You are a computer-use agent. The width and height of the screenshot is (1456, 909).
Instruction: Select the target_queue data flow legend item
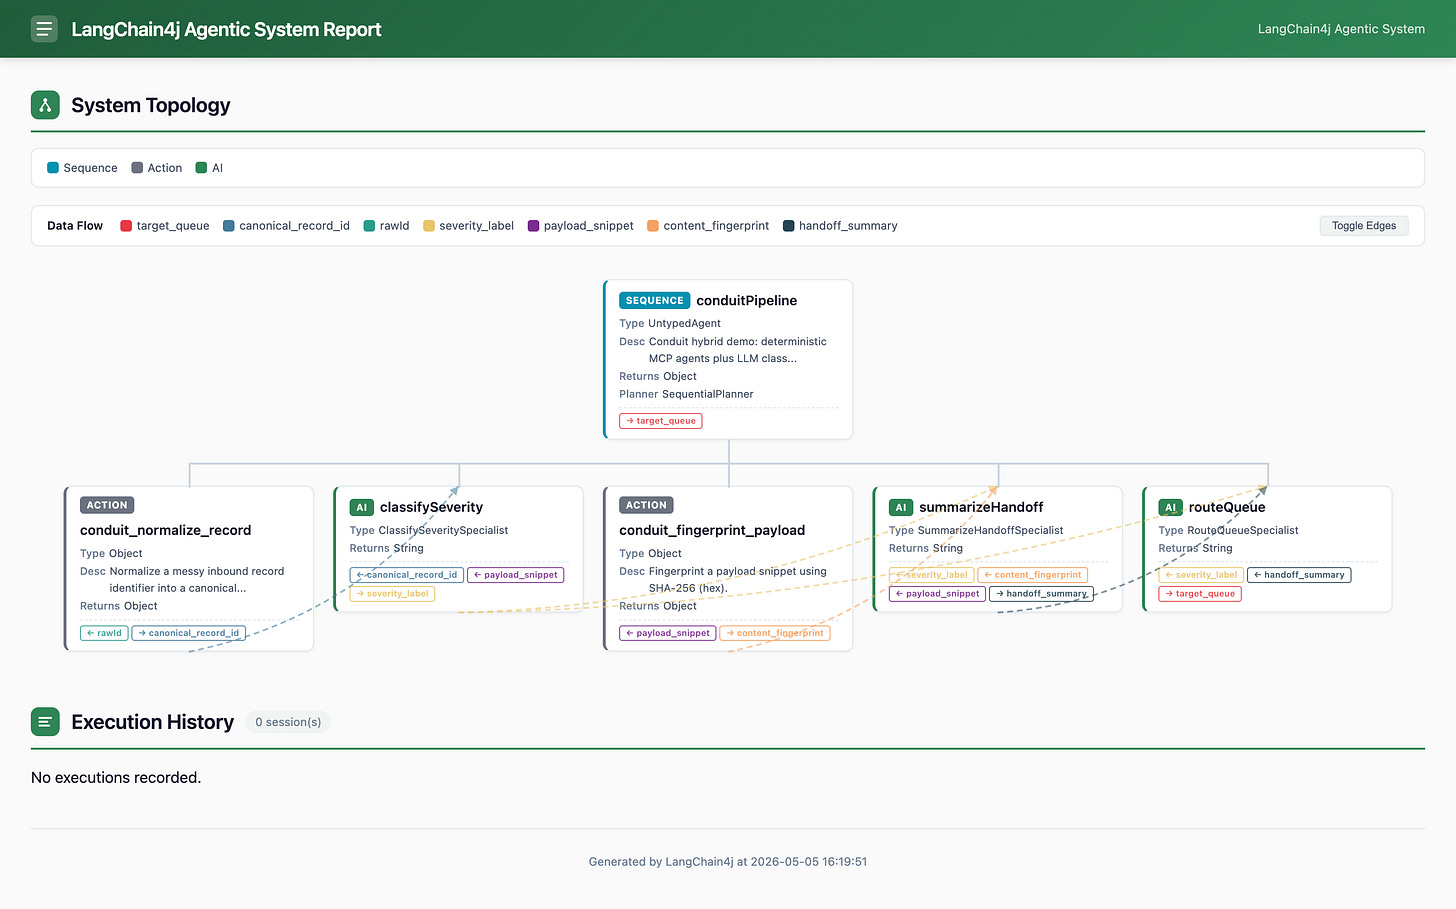(x=165, y=226)
